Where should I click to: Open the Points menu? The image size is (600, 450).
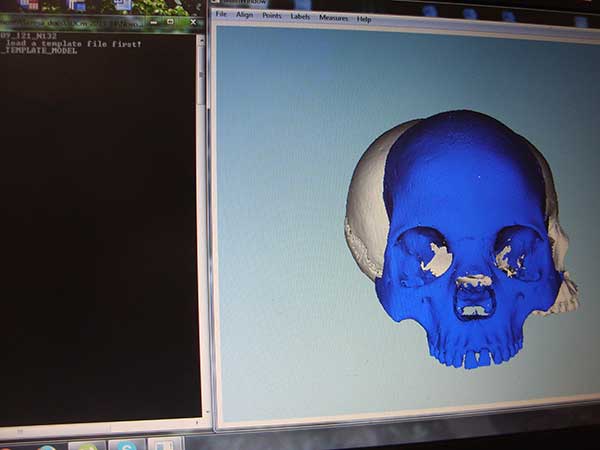point(271,16)
